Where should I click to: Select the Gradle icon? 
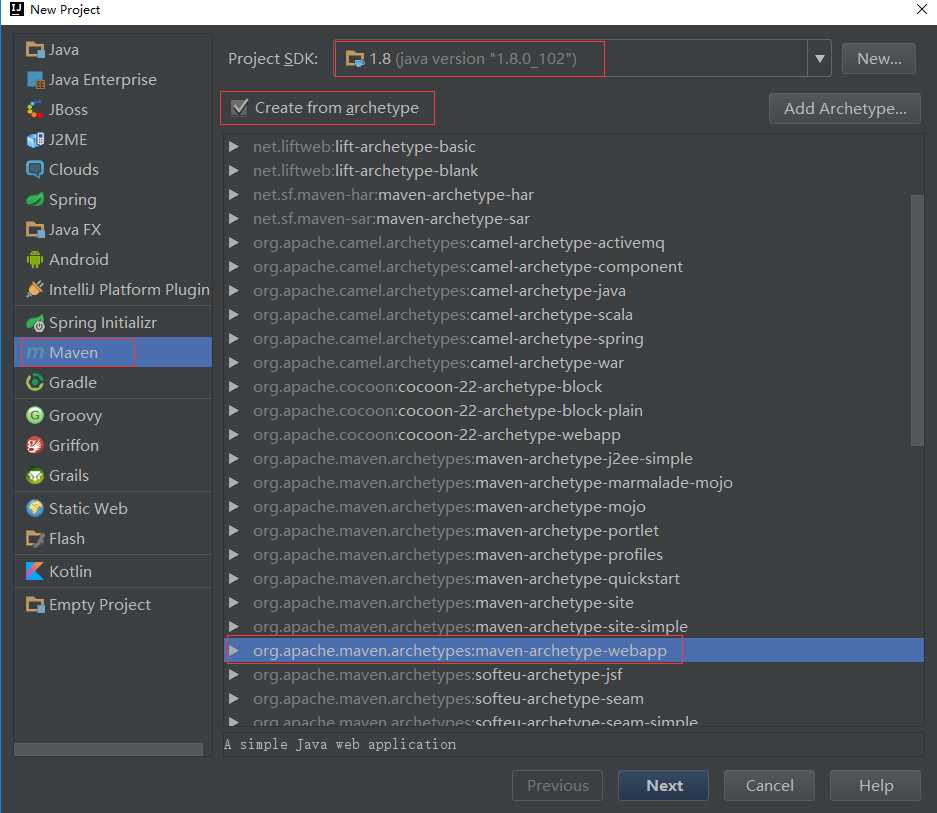click(35, 382)
